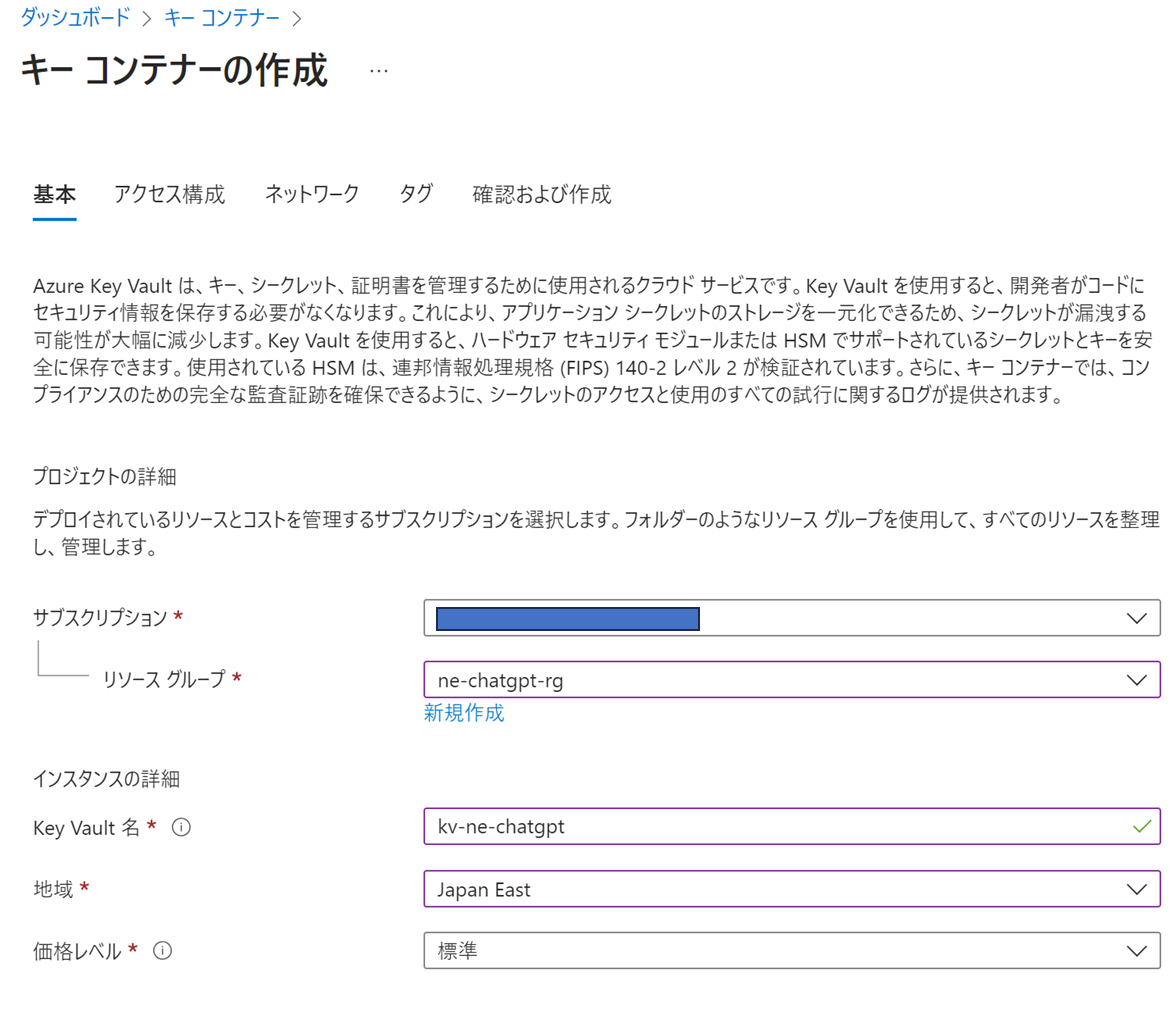Click the info icon next to Key Vault 名
The image size is (1176, 1009).
182,827
